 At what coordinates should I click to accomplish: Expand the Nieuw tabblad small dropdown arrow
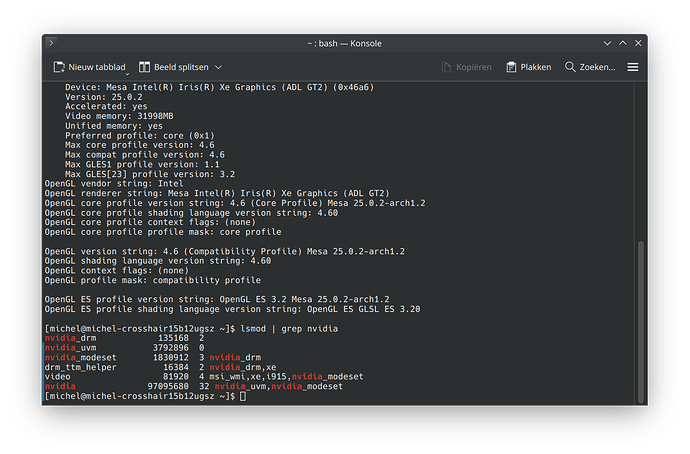click(127, 73)
